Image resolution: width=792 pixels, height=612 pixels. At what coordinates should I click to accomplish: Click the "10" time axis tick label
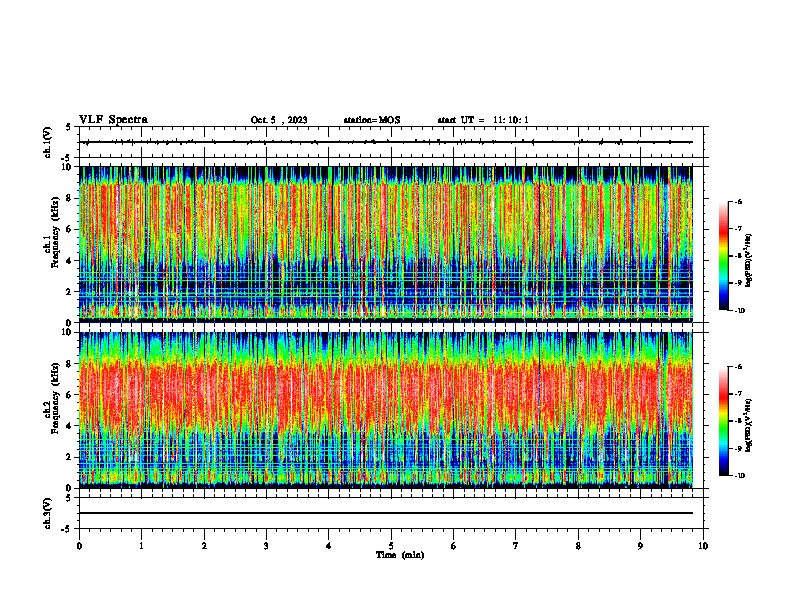pos(703,546)
